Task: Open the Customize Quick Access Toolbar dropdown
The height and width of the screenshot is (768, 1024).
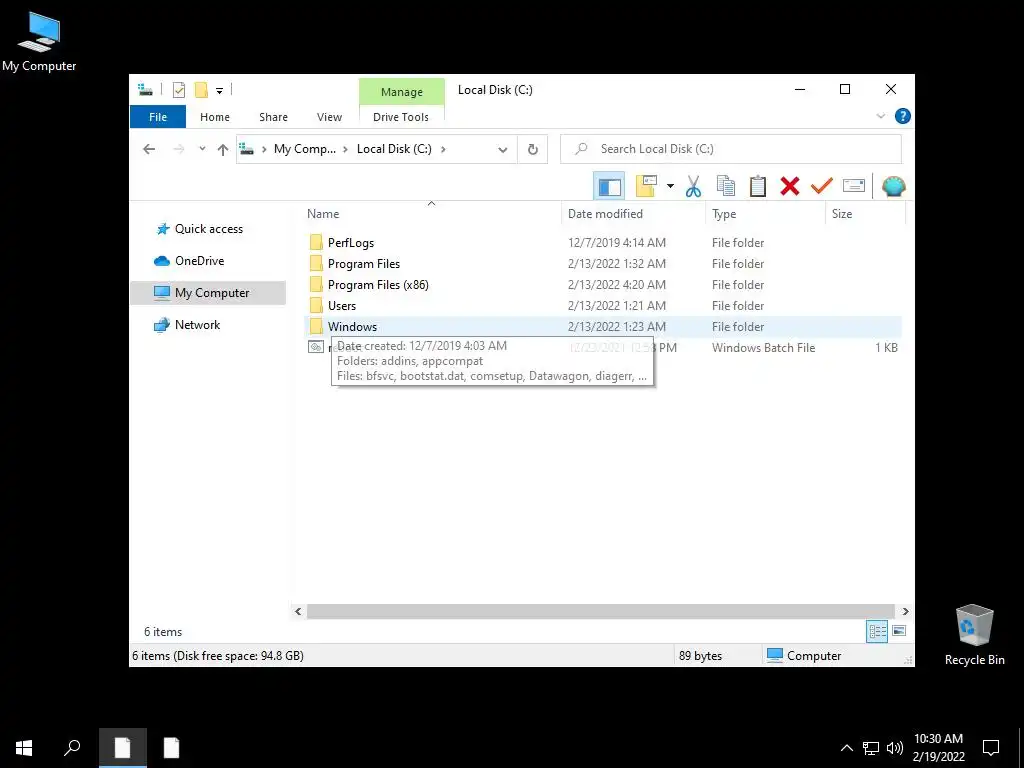Action: [219, 91]
